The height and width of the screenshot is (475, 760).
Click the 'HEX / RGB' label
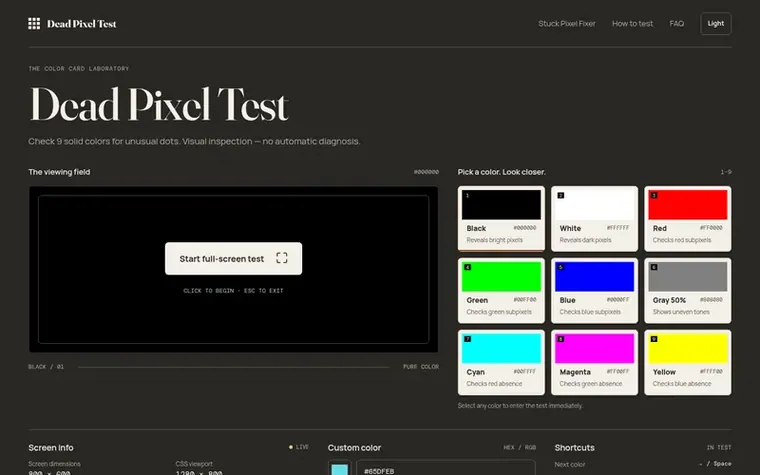520,447
